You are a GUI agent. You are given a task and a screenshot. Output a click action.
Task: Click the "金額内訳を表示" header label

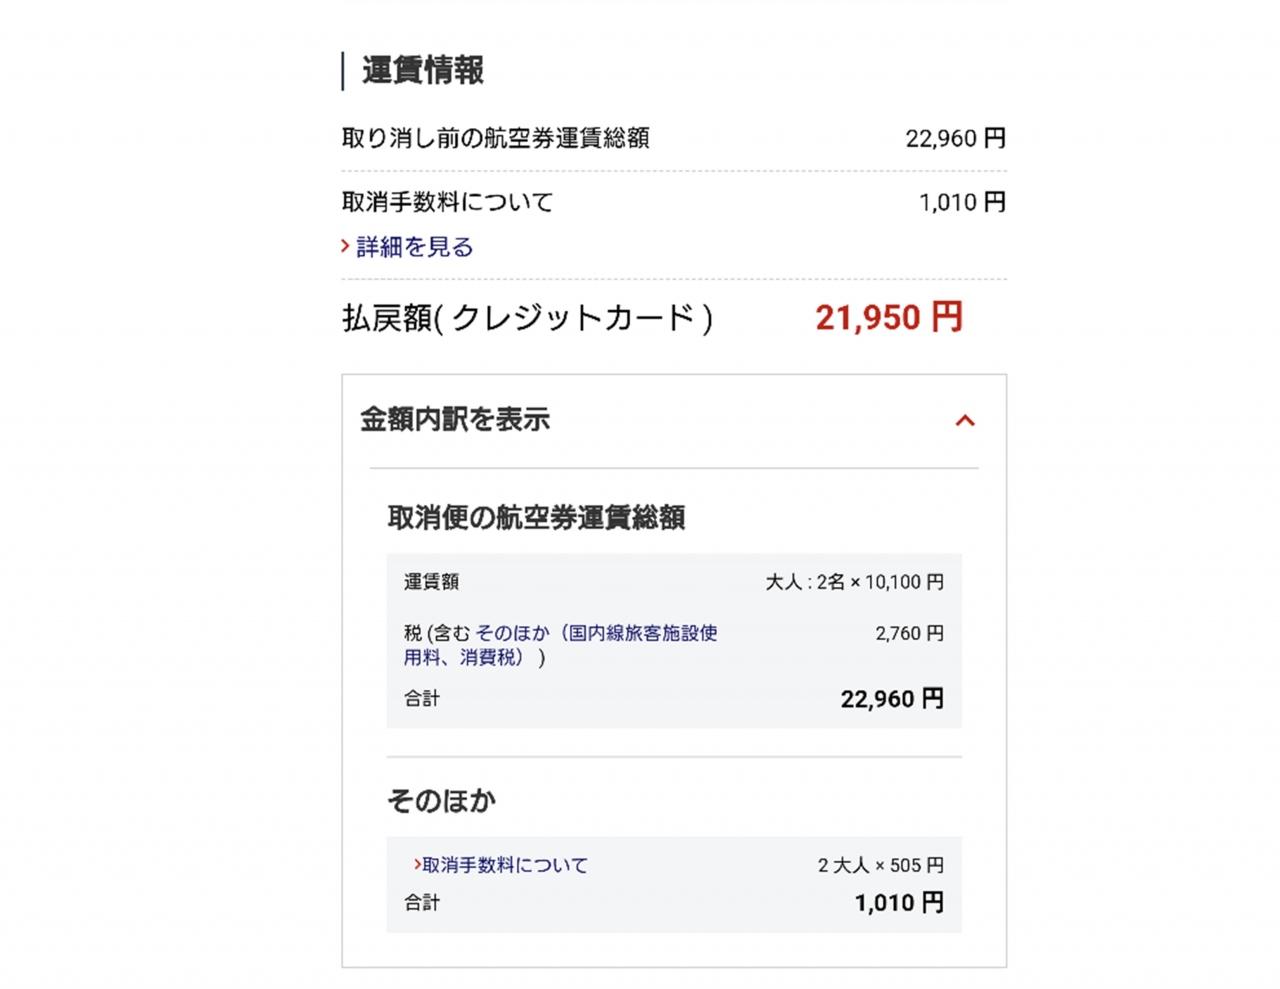[455, 420]
